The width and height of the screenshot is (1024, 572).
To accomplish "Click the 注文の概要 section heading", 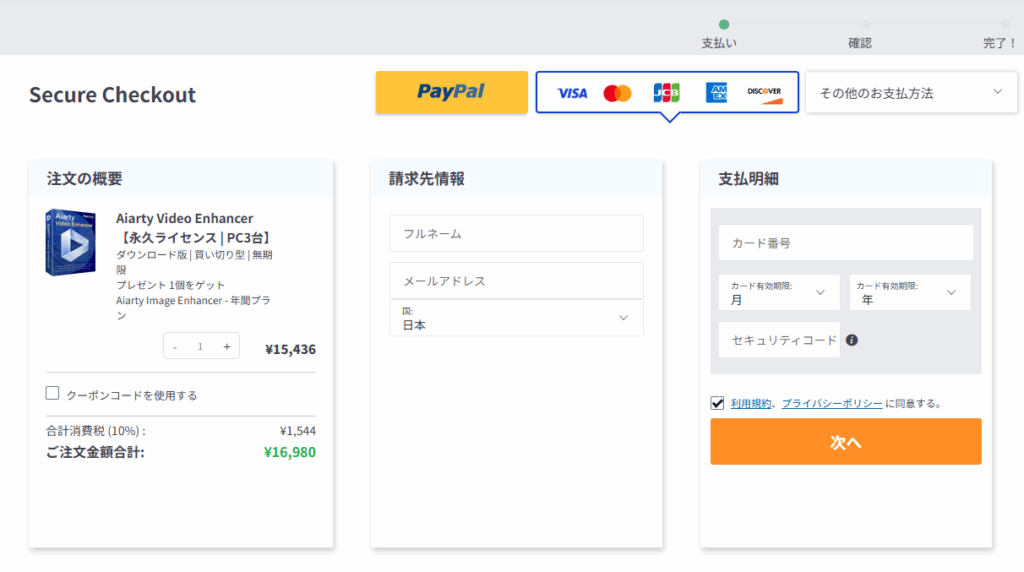I will (x=84, y=178).
